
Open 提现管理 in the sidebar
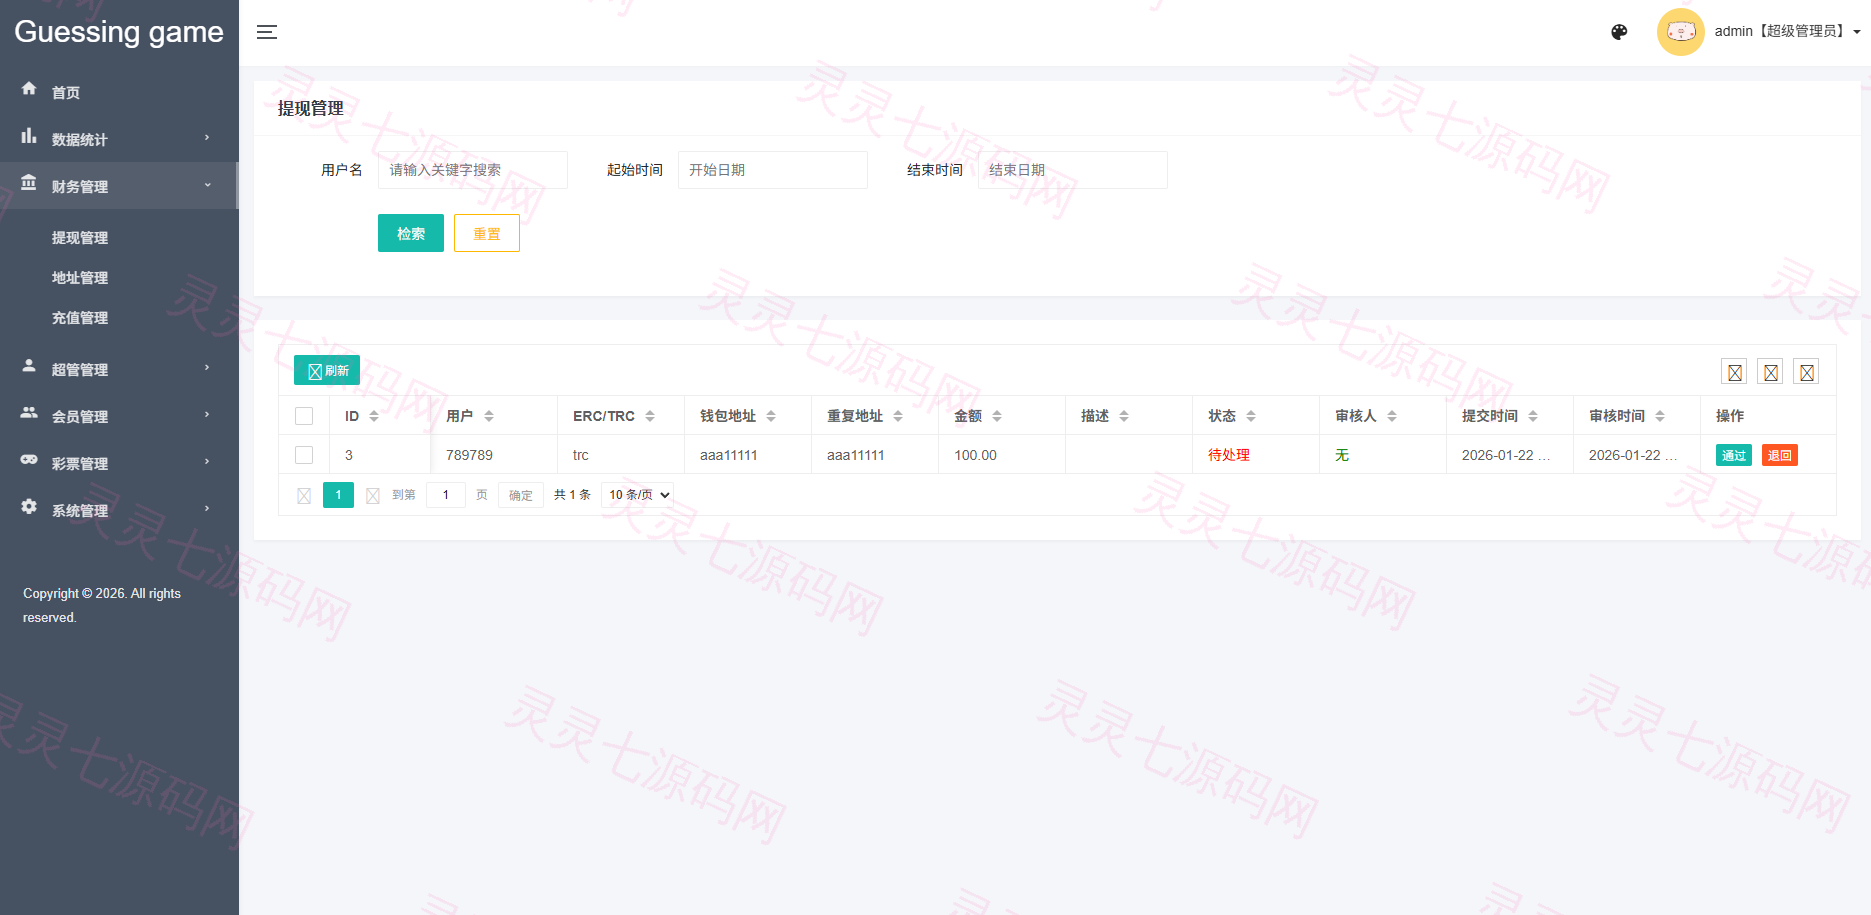80,238
